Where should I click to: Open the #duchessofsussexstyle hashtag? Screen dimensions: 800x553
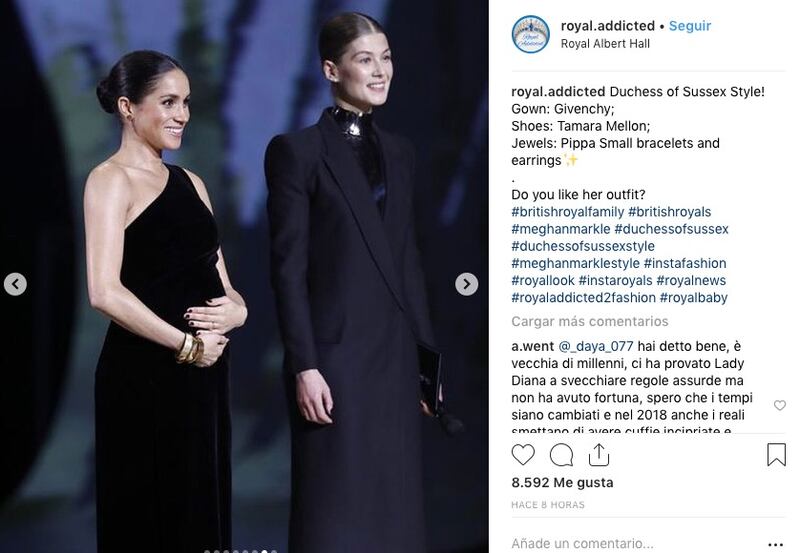click(x=583, y=246)
